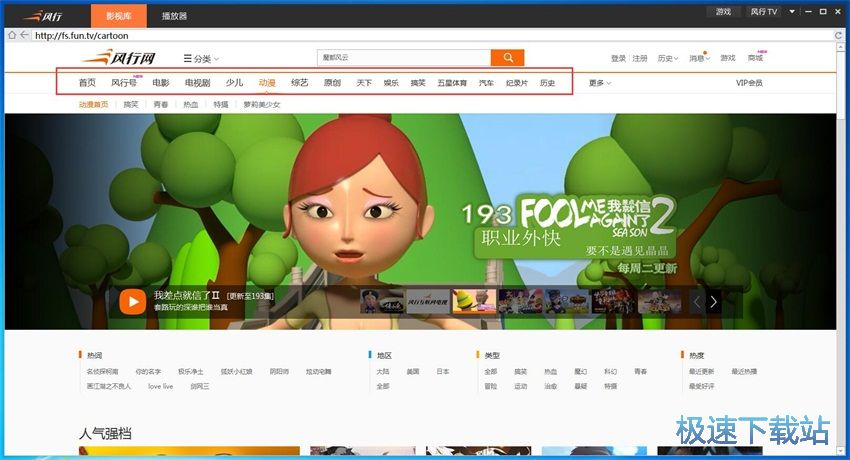Sort by 最近更新

click(701, 372)
